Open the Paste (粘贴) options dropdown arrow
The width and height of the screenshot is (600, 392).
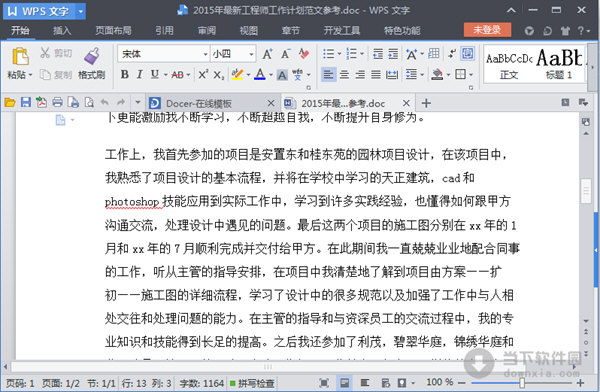tap(30, 75)
